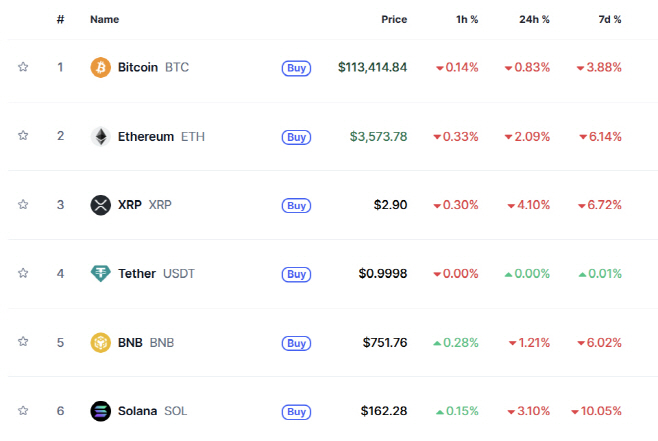This screenshot has height=441, width=658.
Task: Click the Solana logo icon
Action: tap(101, 411)
